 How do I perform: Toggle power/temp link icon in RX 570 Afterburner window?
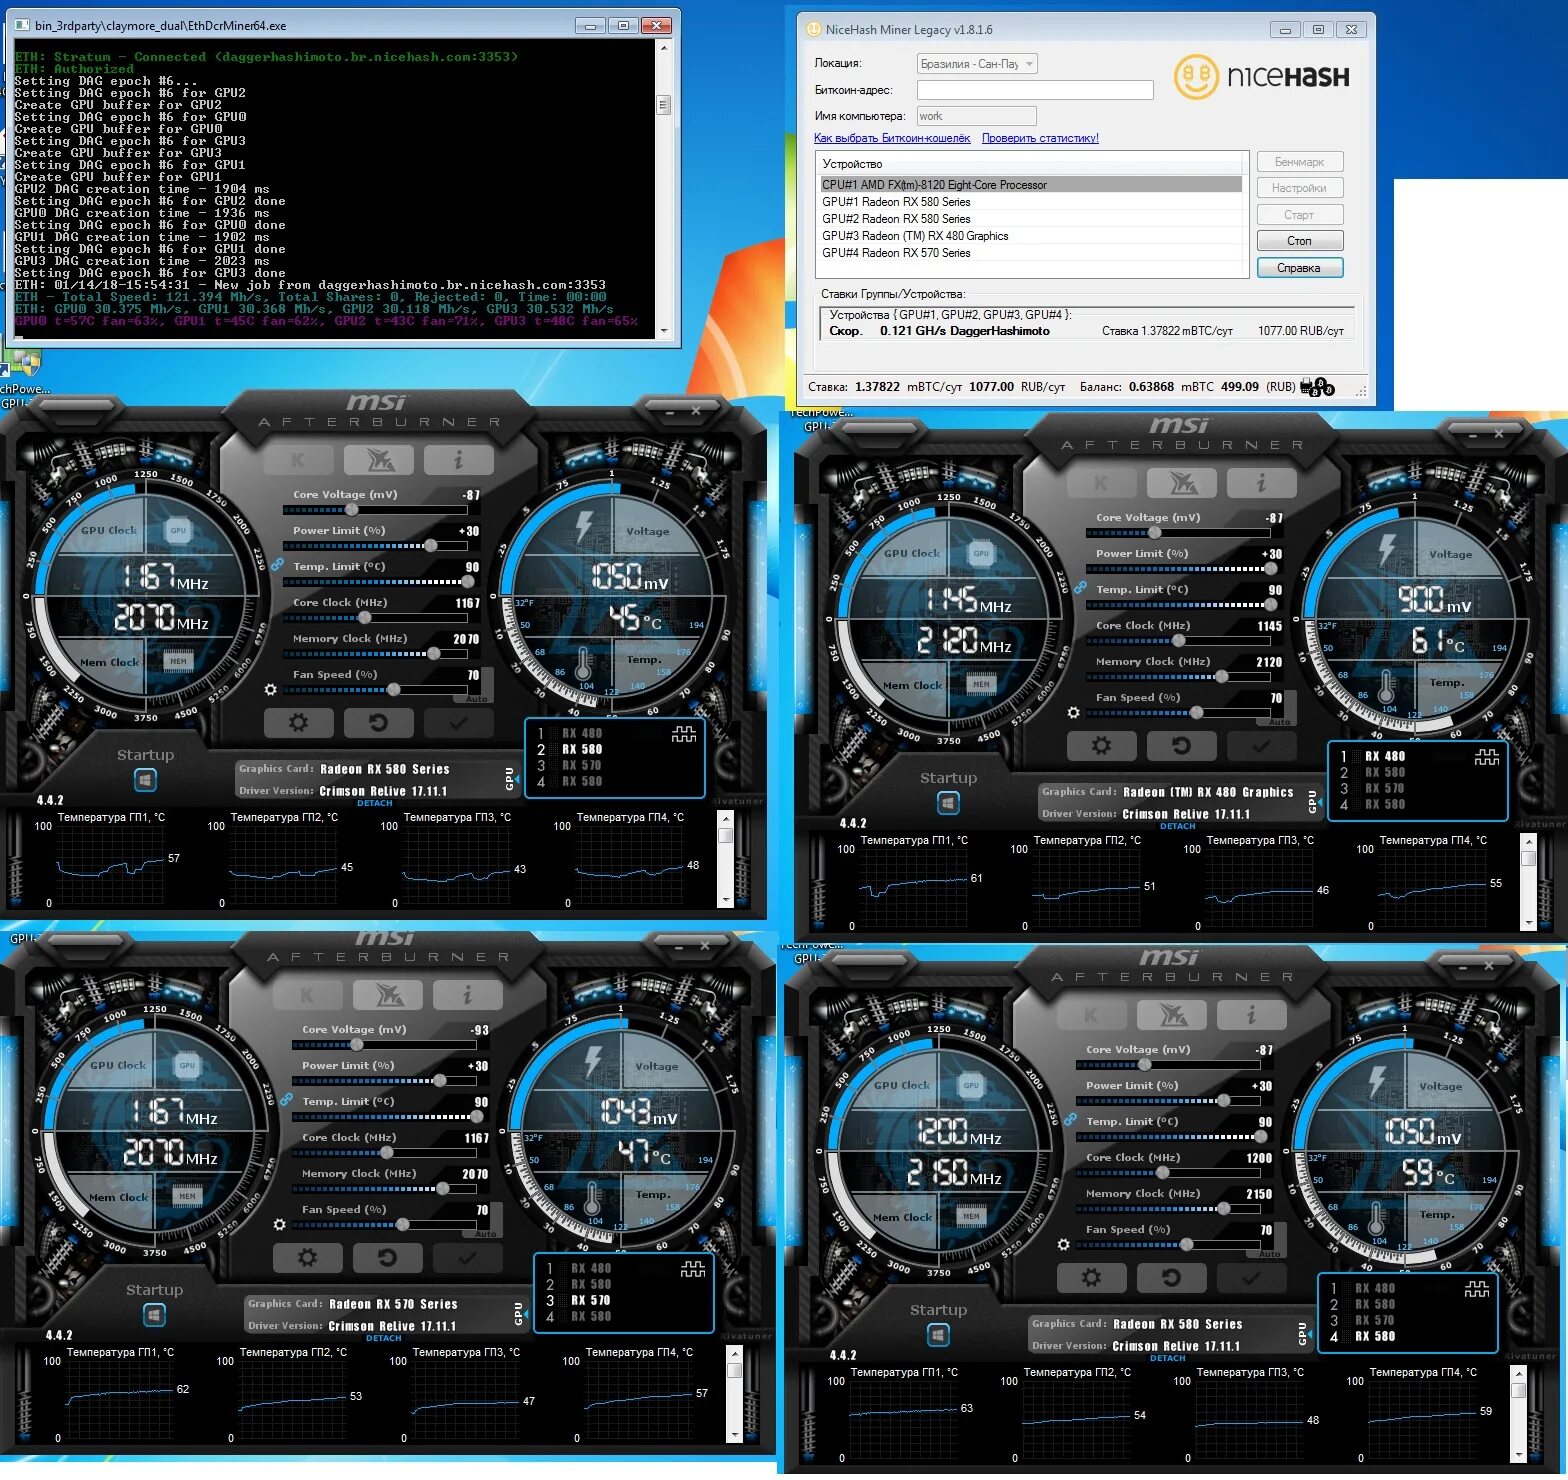pyautogui.click(x=287, y=1100)
